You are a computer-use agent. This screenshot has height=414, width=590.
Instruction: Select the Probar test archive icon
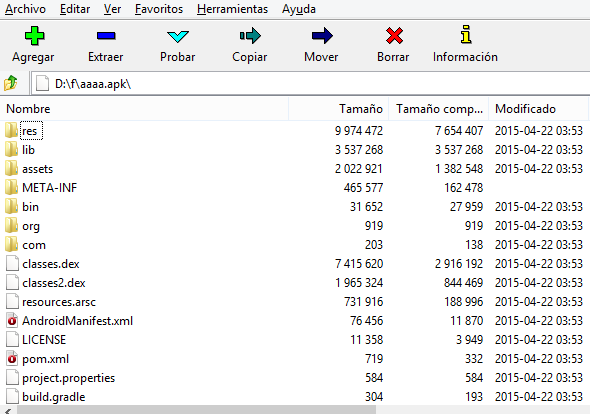click(178, 36)
